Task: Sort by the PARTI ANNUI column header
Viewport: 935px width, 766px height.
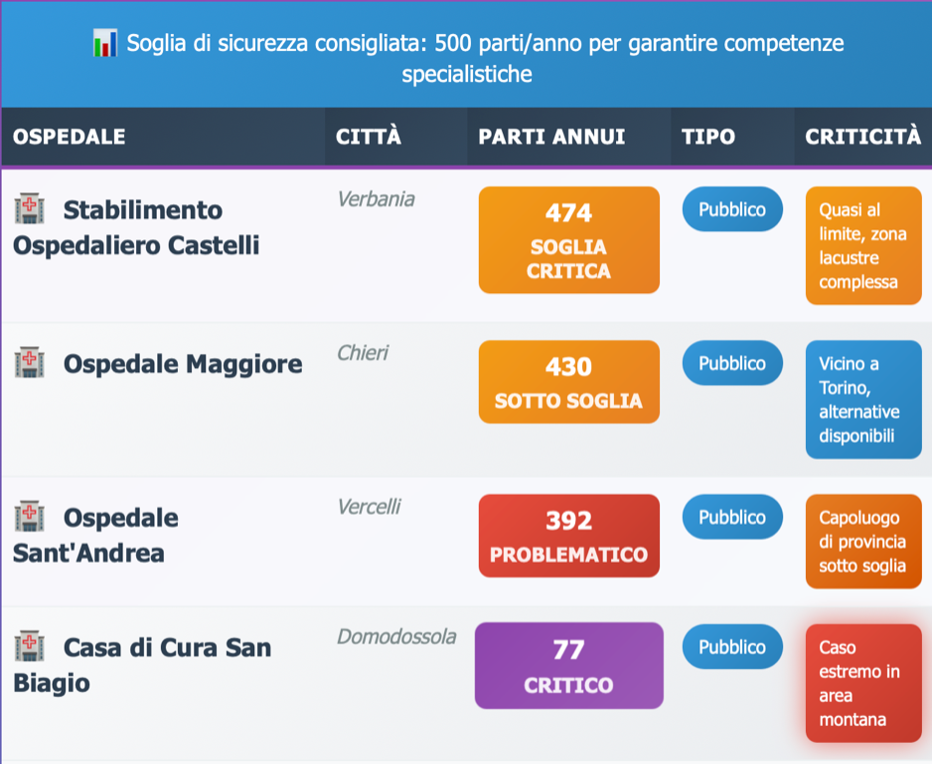Action: click(x=551, y=137)
